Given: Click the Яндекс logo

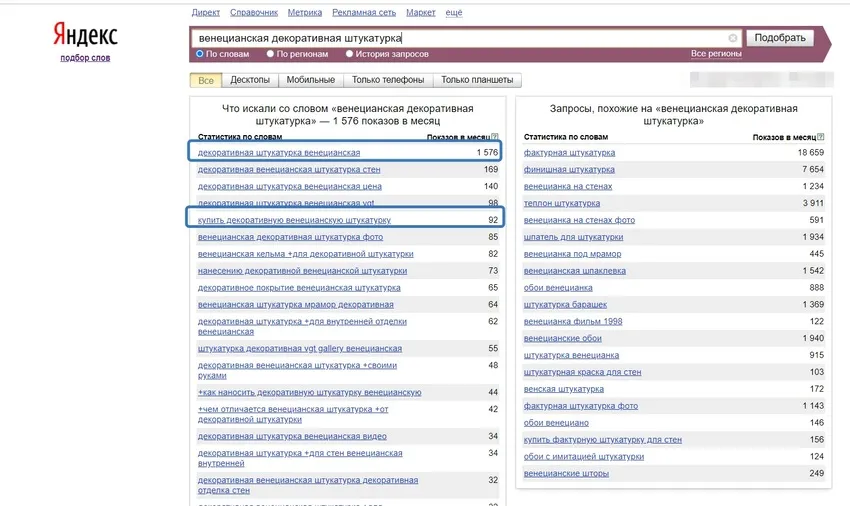Looking at the screenshot, I should 85,35.
